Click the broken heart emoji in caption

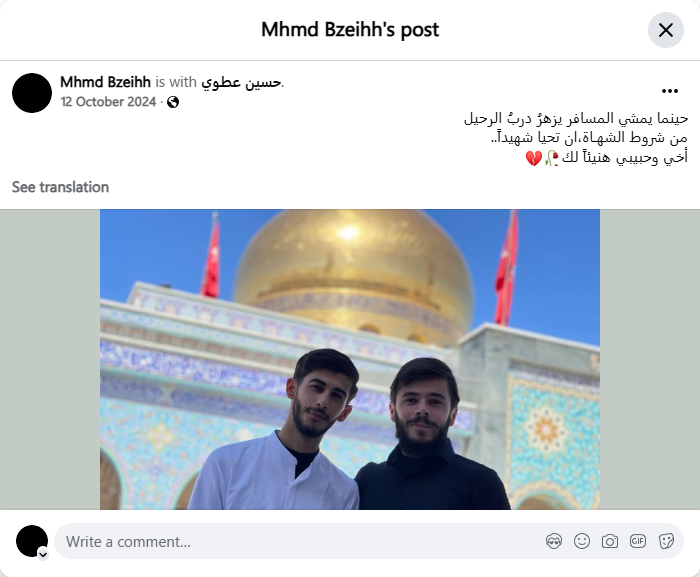coord(533,158)
